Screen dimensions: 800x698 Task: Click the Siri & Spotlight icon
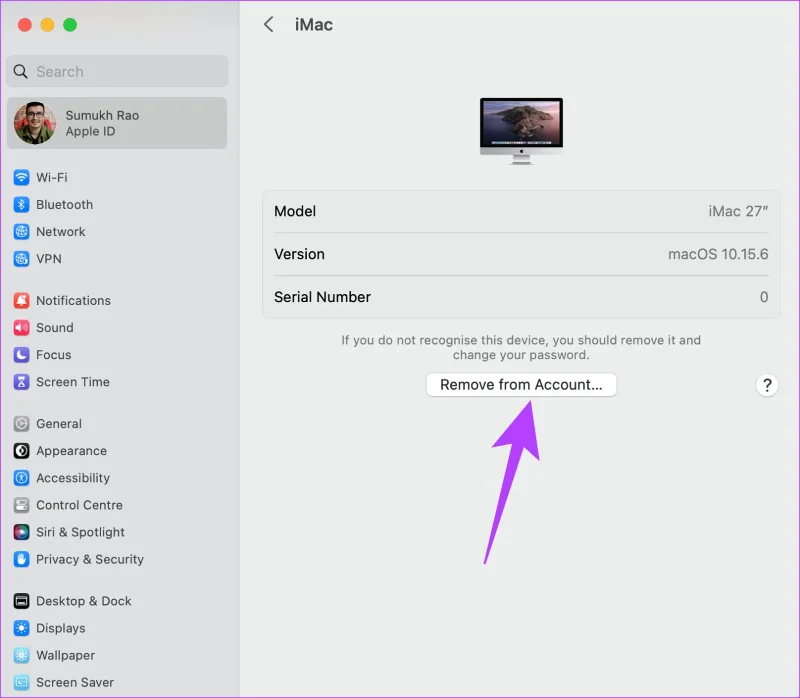[21, 532]
